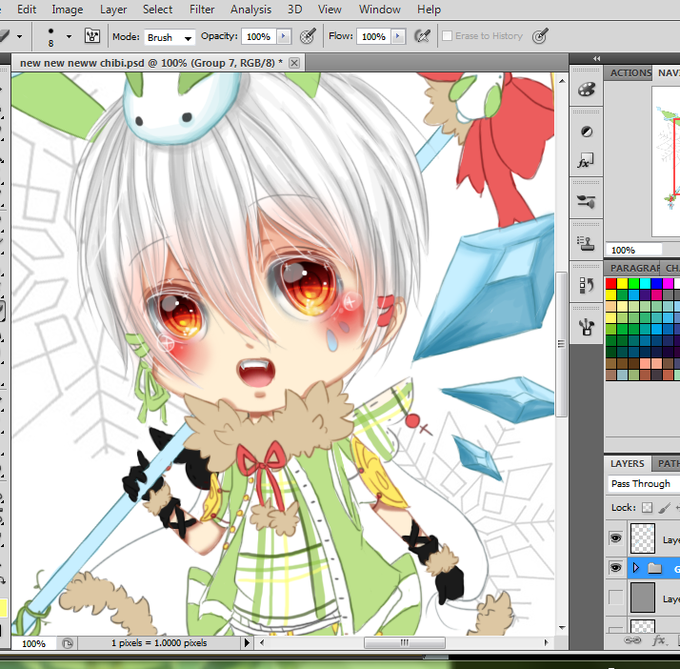Open the Flow slider arrow
Viewport: 680px width, 669px height.
(x=398, y=36)
